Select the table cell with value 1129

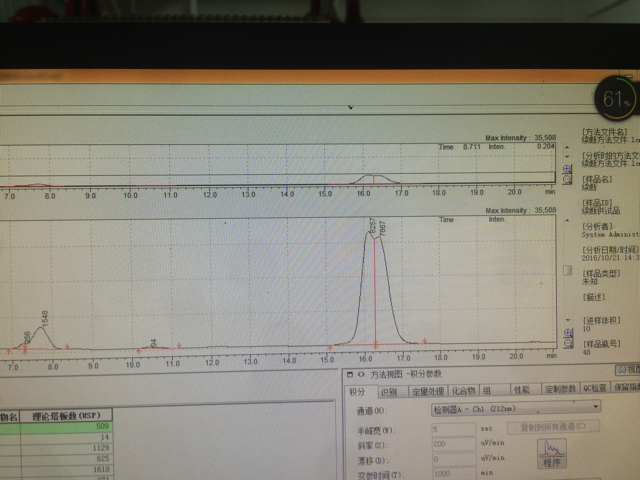pos(66,448)
